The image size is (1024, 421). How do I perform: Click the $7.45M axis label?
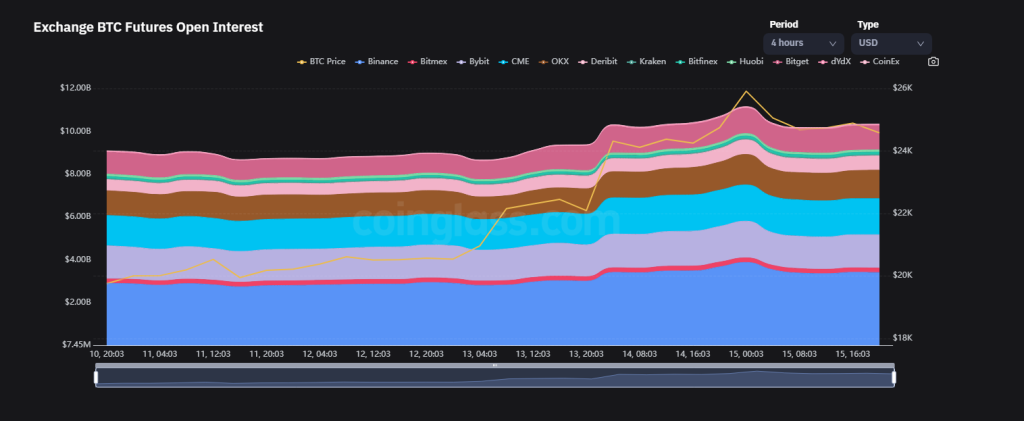pyautogui.click(x=77, y=344)
